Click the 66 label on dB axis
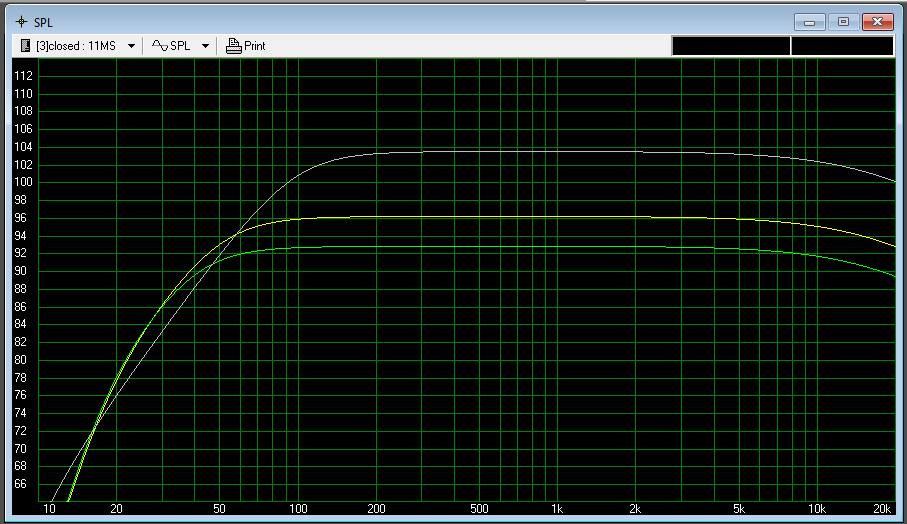 click(20, 484)
